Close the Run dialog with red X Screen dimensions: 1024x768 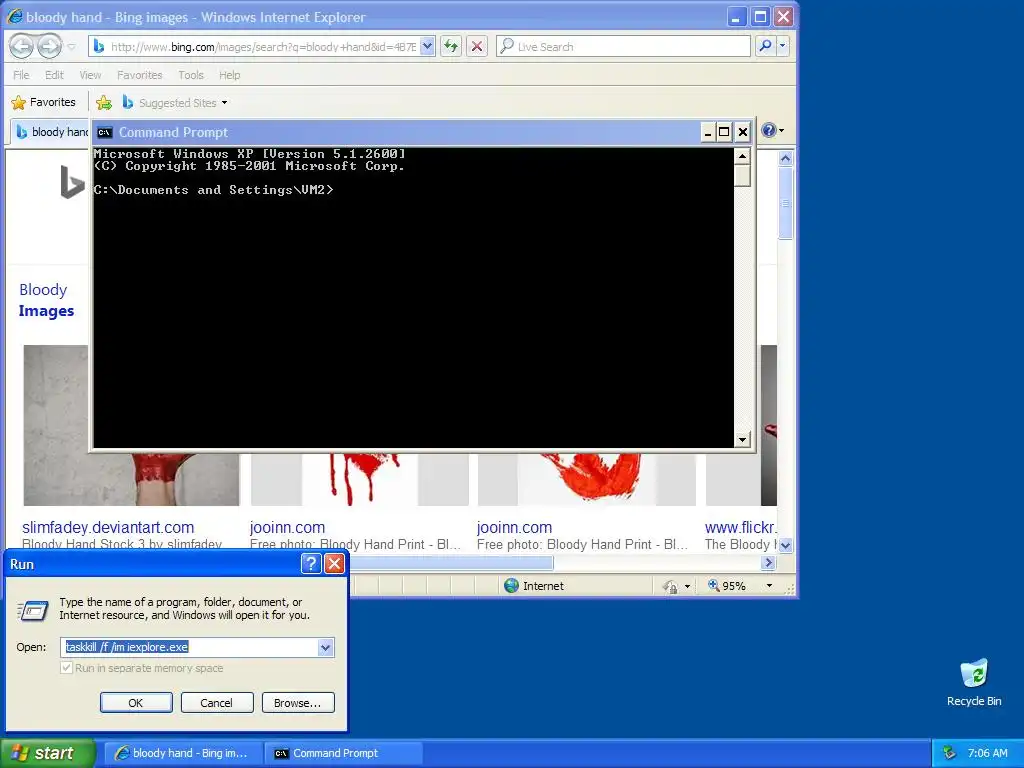pos(334,563)
